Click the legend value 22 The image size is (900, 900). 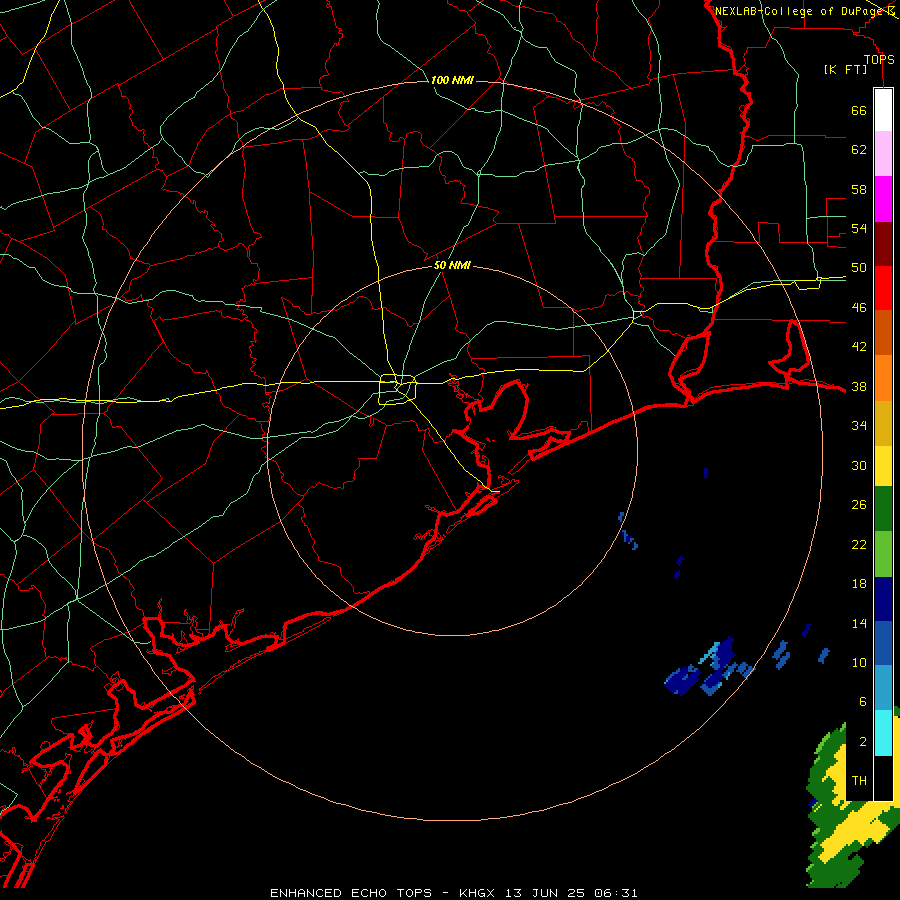tap(859, 544)
